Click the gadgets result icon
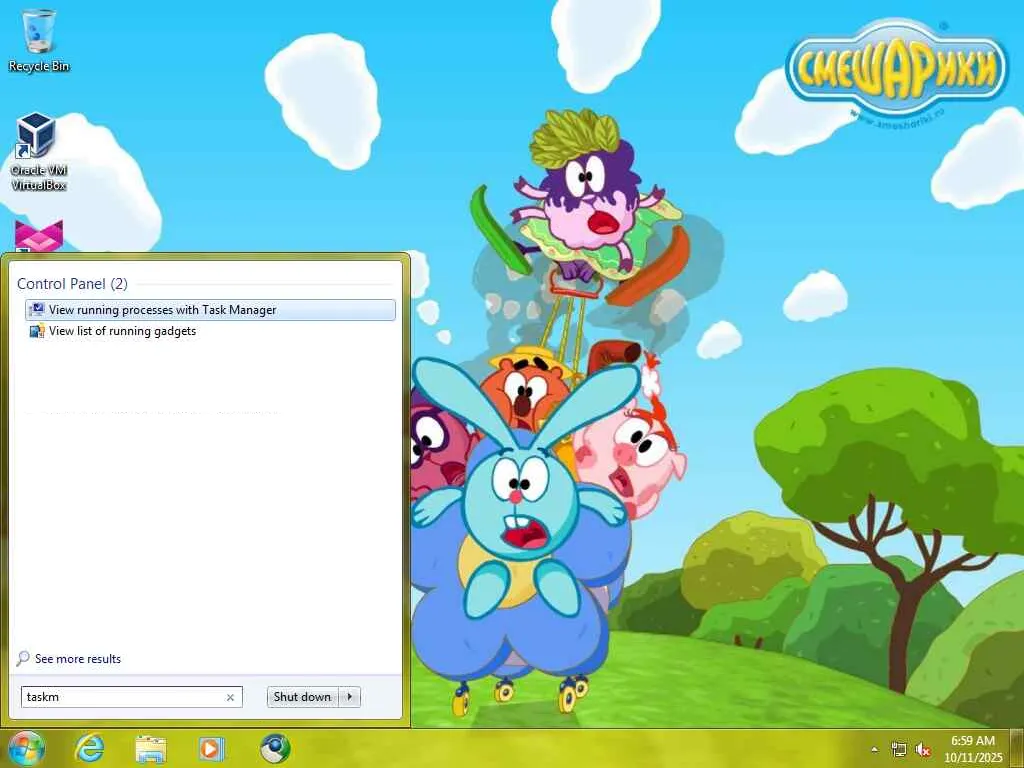1024x768 pixels. (x=37, y=331)
